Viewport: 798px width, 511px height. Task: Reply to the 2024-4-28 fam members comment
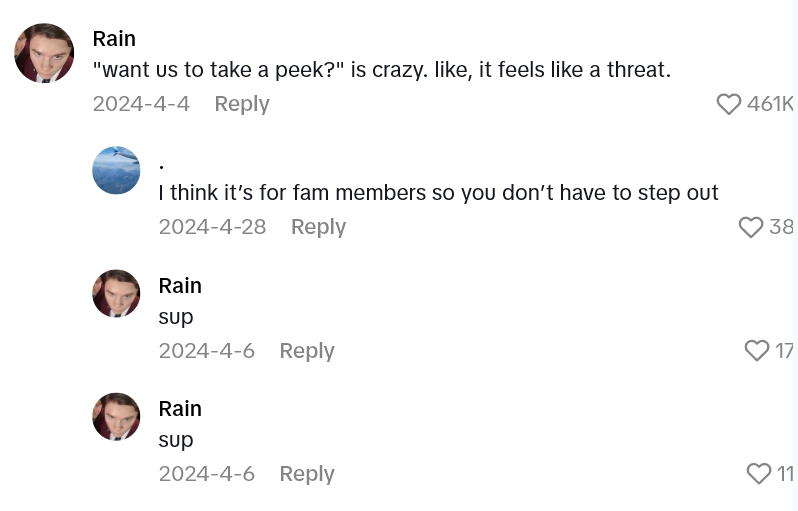(318, 227)
